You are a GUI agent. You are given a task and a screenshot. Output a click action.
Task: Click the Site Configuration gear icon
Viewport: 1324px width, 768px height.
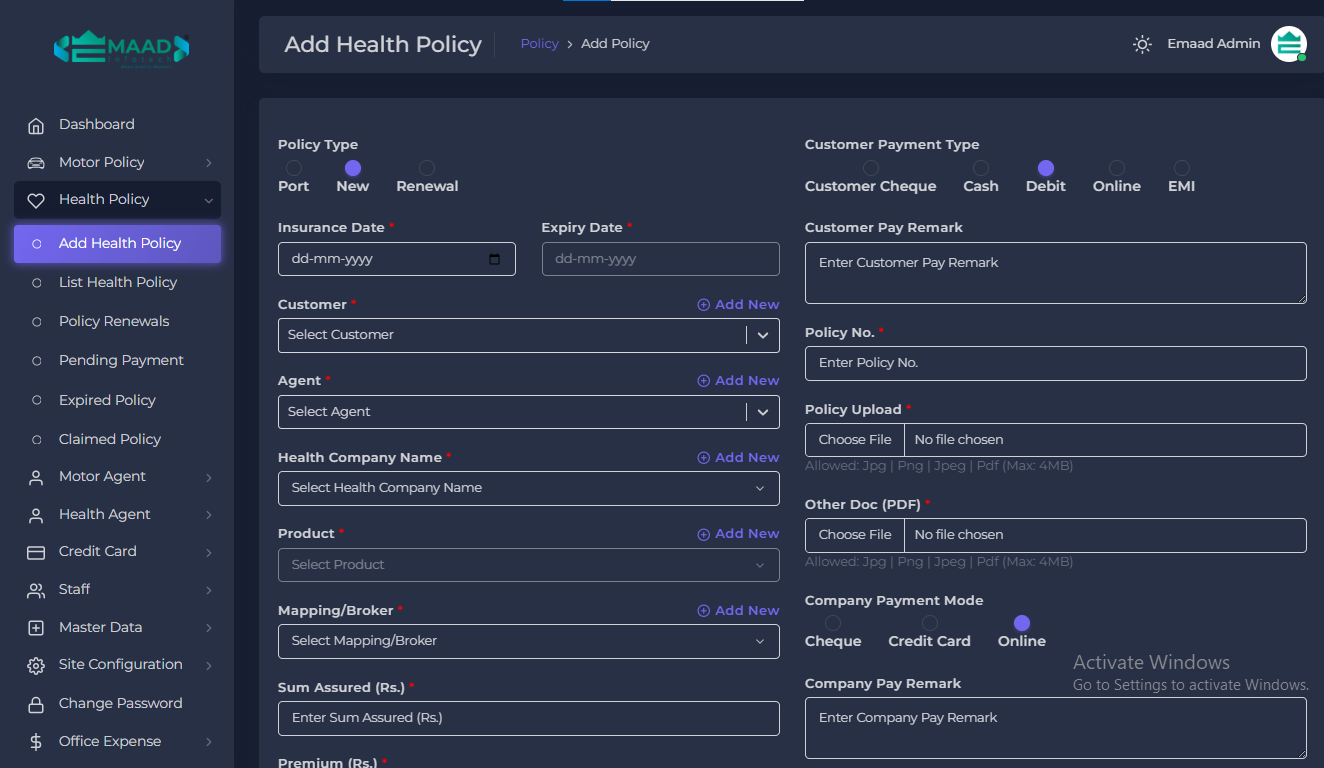click(x=36, y=665)
